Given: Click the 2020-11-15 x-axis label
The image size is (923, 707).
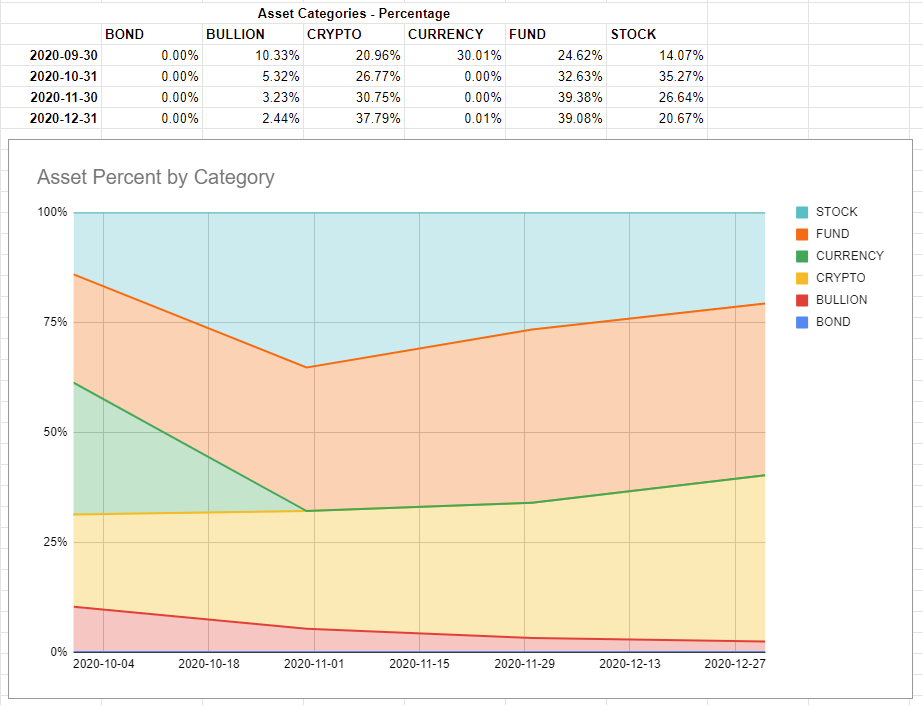Looking at the screenshot, I should [x=419, y=663].
